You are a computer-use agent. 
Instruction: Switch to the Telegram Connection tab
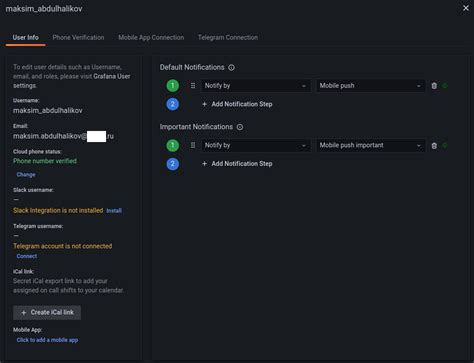[x=228, y=38]
